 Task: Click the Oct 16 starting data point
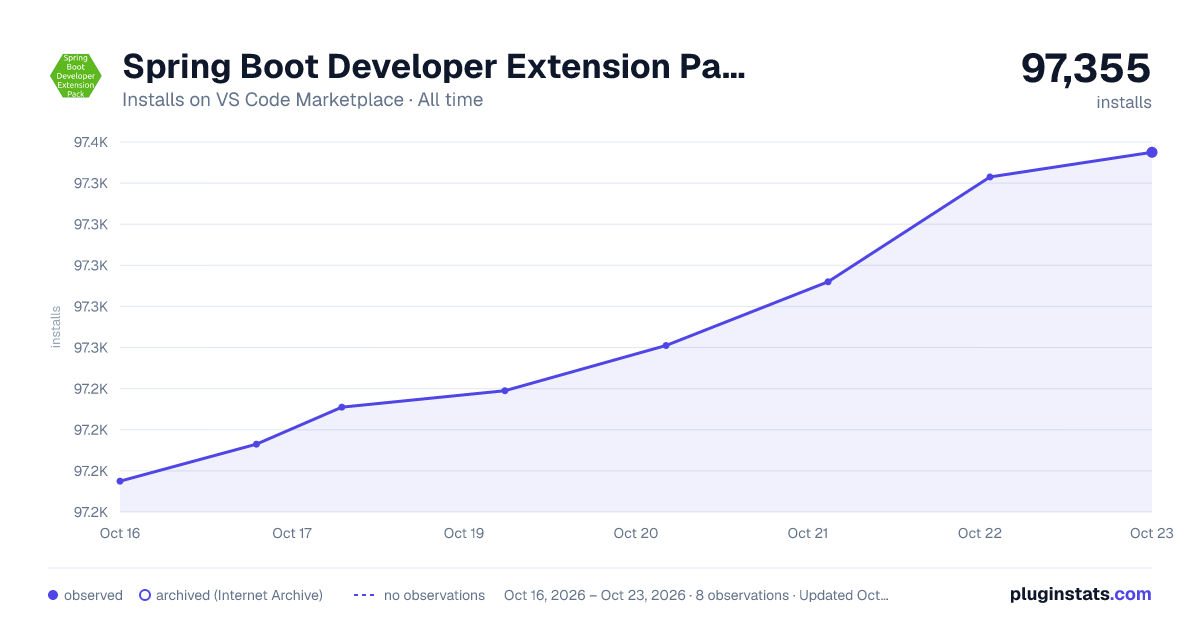120,481
